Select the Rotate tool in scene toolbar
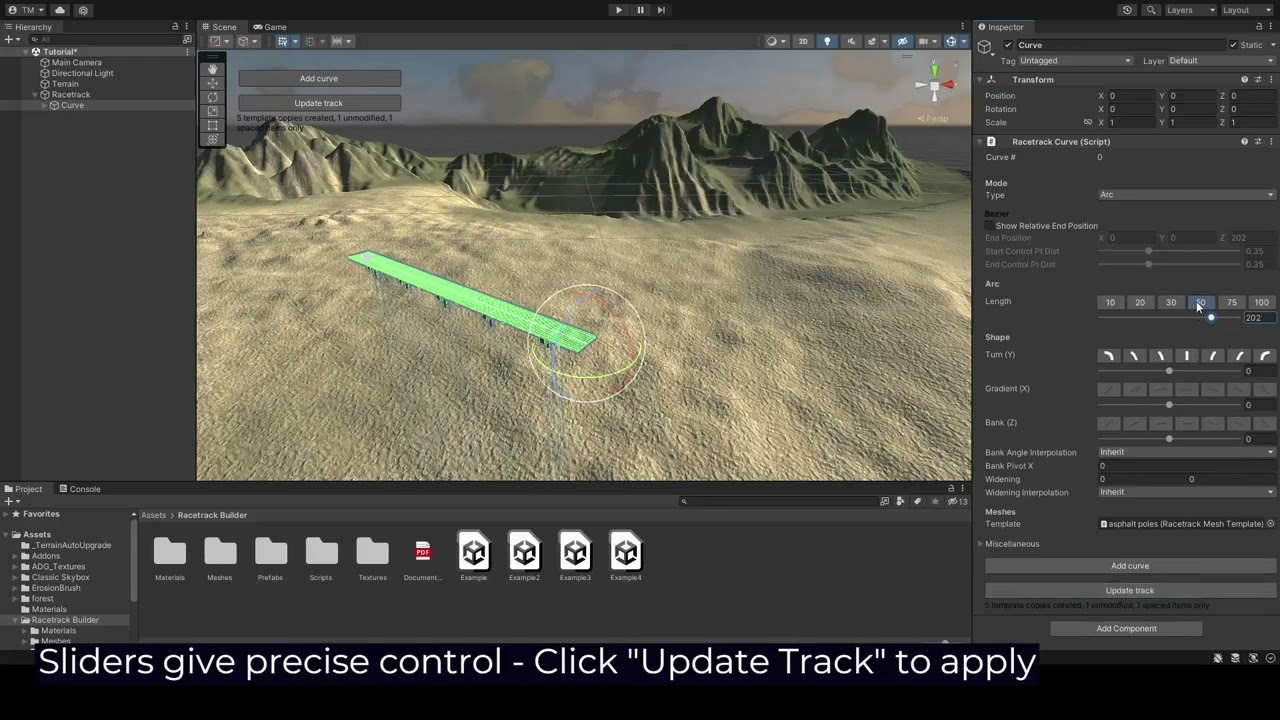 212,97
